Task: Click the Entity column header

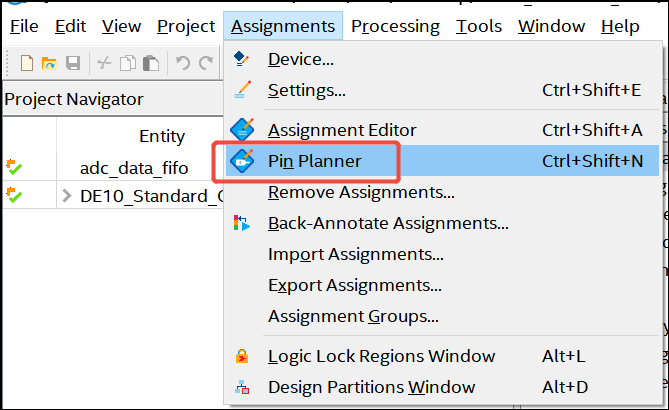Action: click(162, 136)
